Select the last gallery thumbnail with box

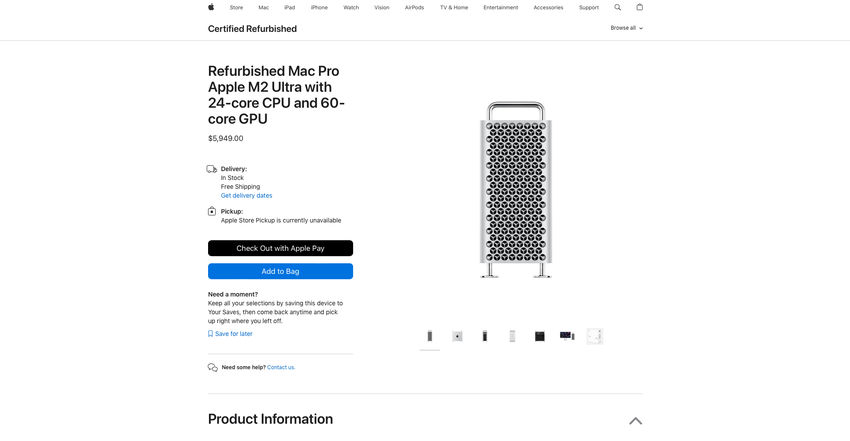click(x=595, y=336)
